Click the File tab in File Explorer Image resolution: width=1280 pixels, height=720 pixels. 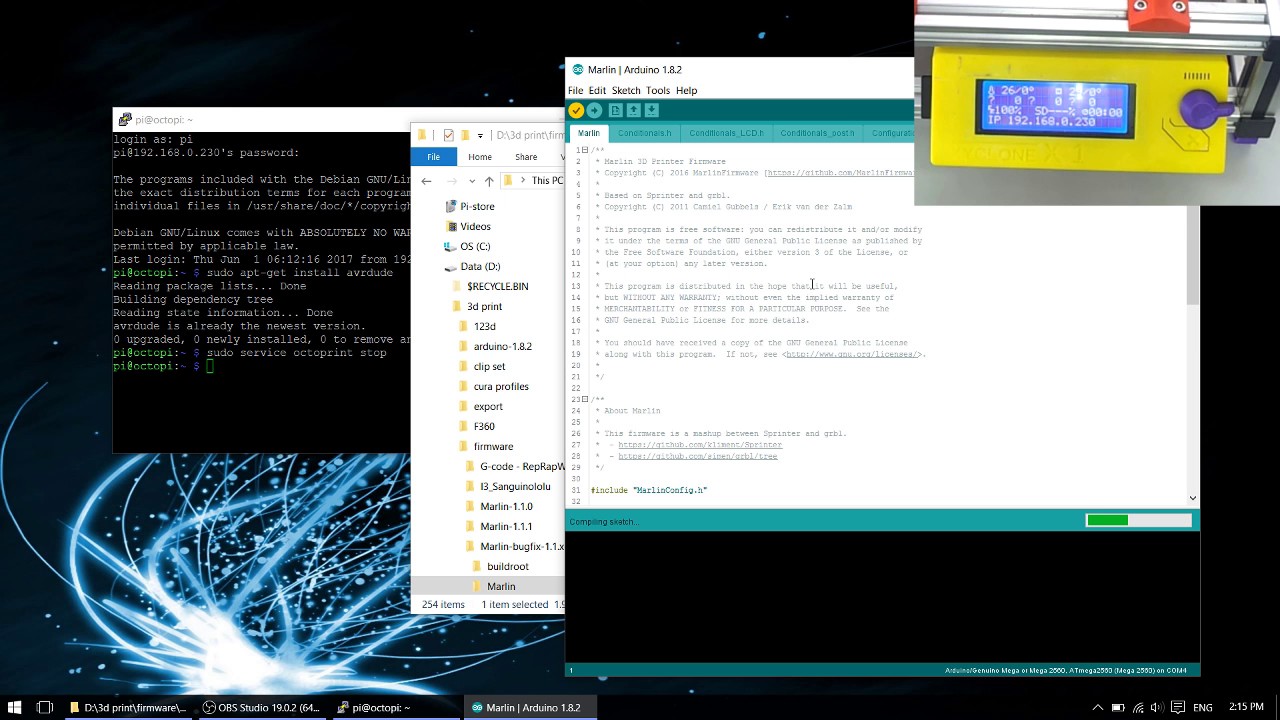pyautogui.click(x=434, y=157)
